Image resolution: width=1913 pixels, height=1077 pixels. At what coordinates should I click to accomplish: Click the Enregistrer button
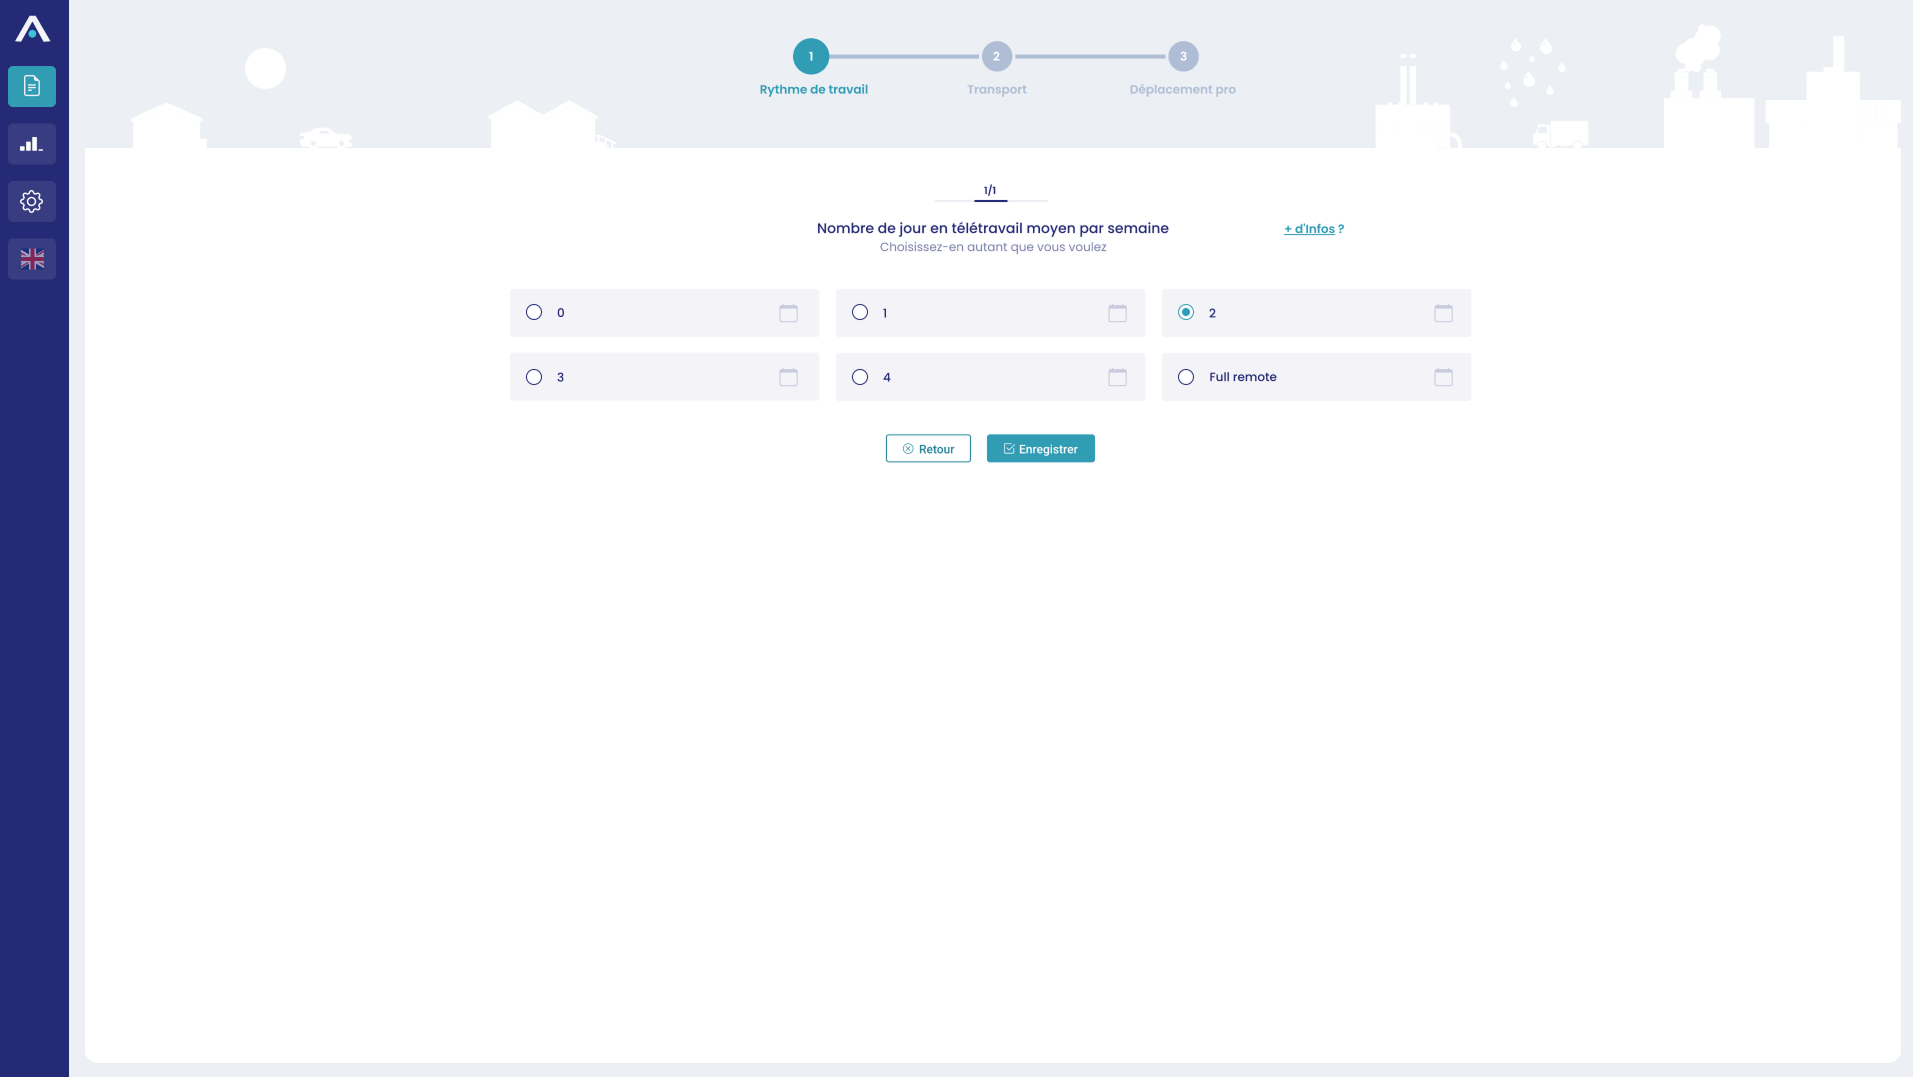[x=1040, y=449]
